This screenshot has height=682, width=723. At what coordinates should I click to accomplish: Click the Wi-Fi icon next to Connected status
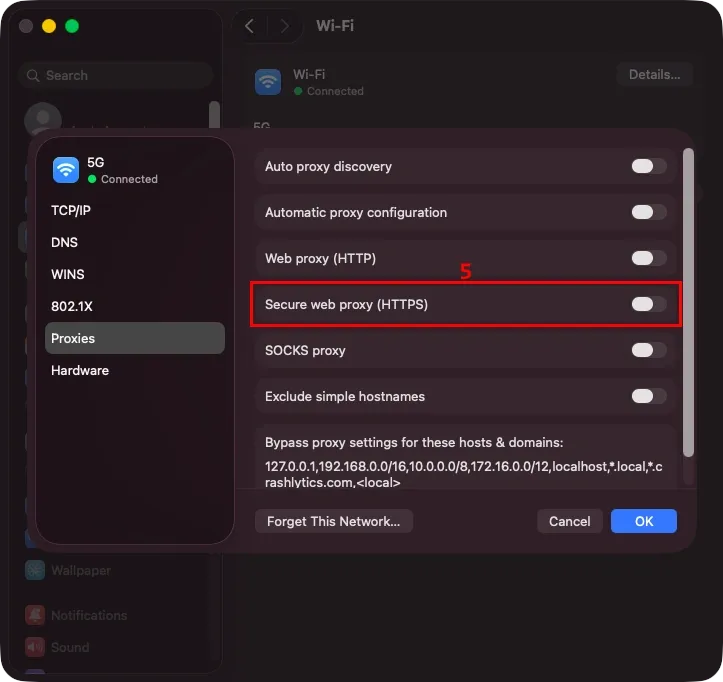coord(268,82)
